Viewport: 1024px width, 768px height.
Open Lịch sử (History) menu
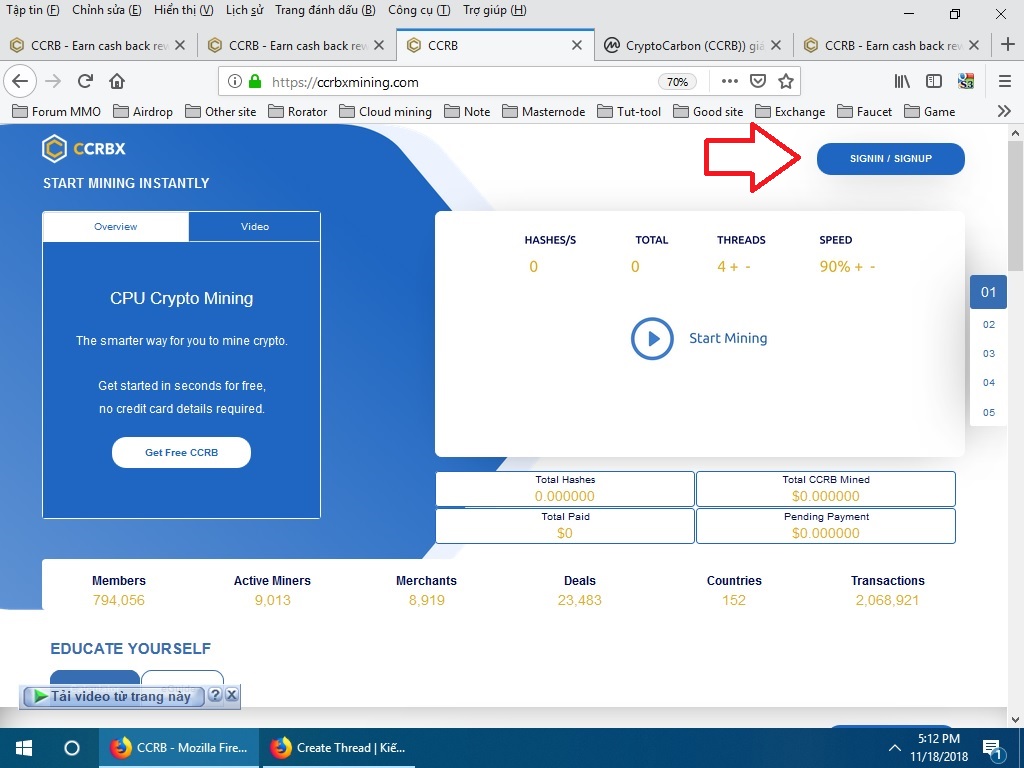pos(244,10)
